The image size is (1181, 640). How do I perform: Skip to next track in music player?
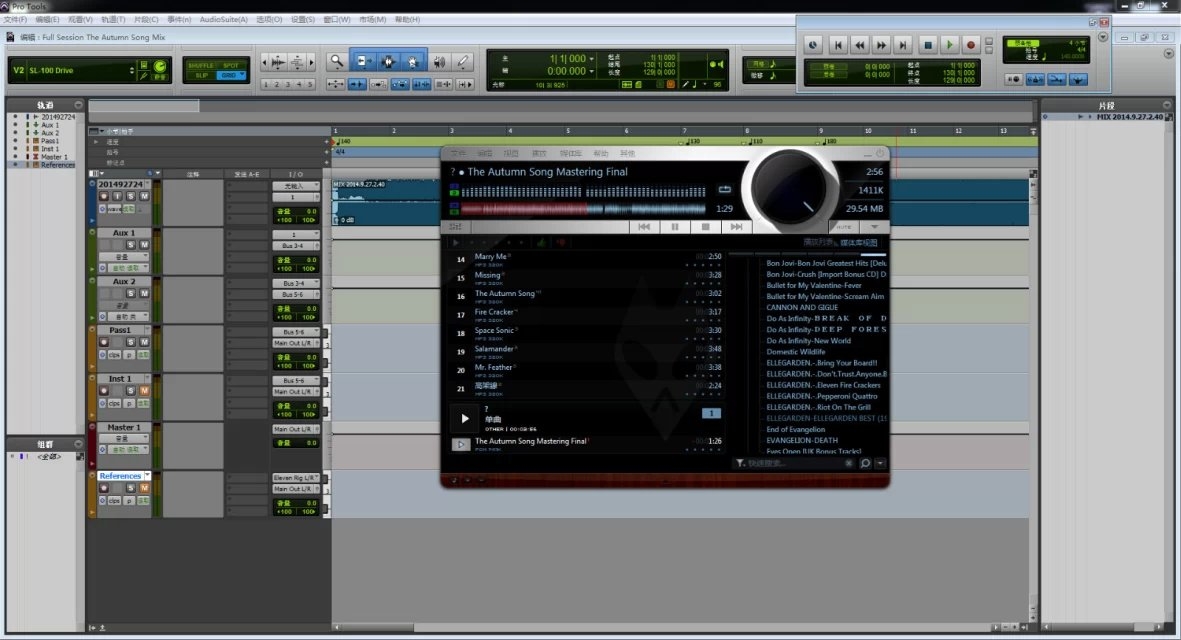click(x=737, y=227)
